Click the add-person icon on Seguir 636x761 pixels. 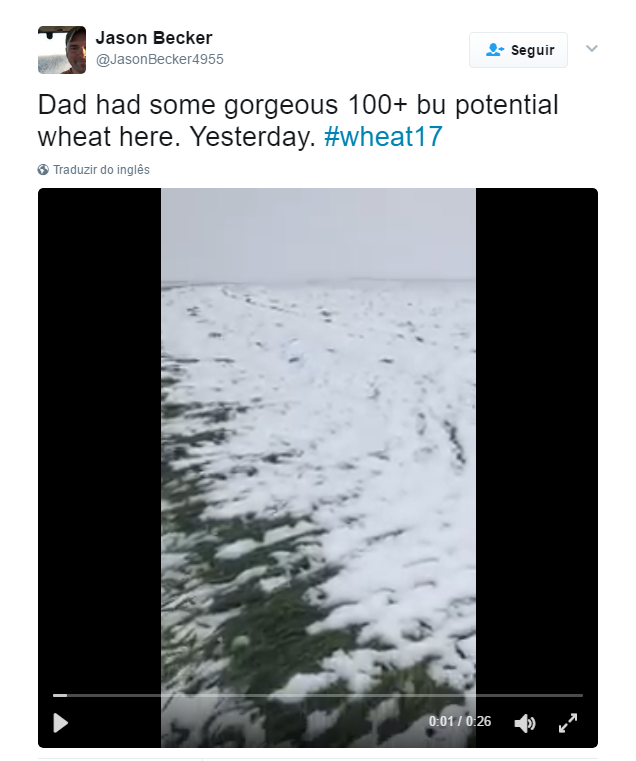click(494, 50)
